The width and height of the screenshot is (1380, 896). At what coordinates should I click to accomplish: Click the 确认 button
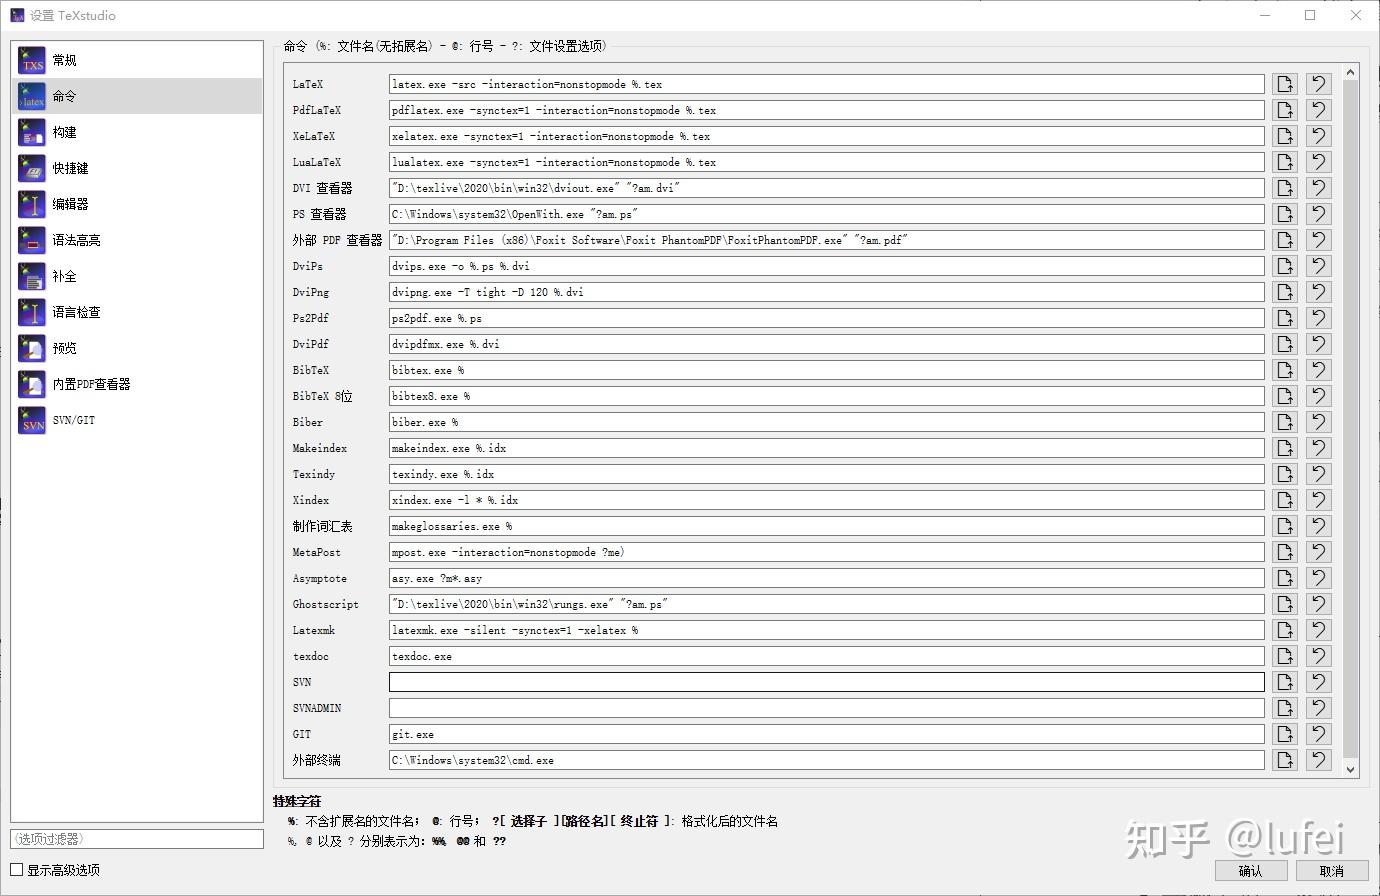1251,870
